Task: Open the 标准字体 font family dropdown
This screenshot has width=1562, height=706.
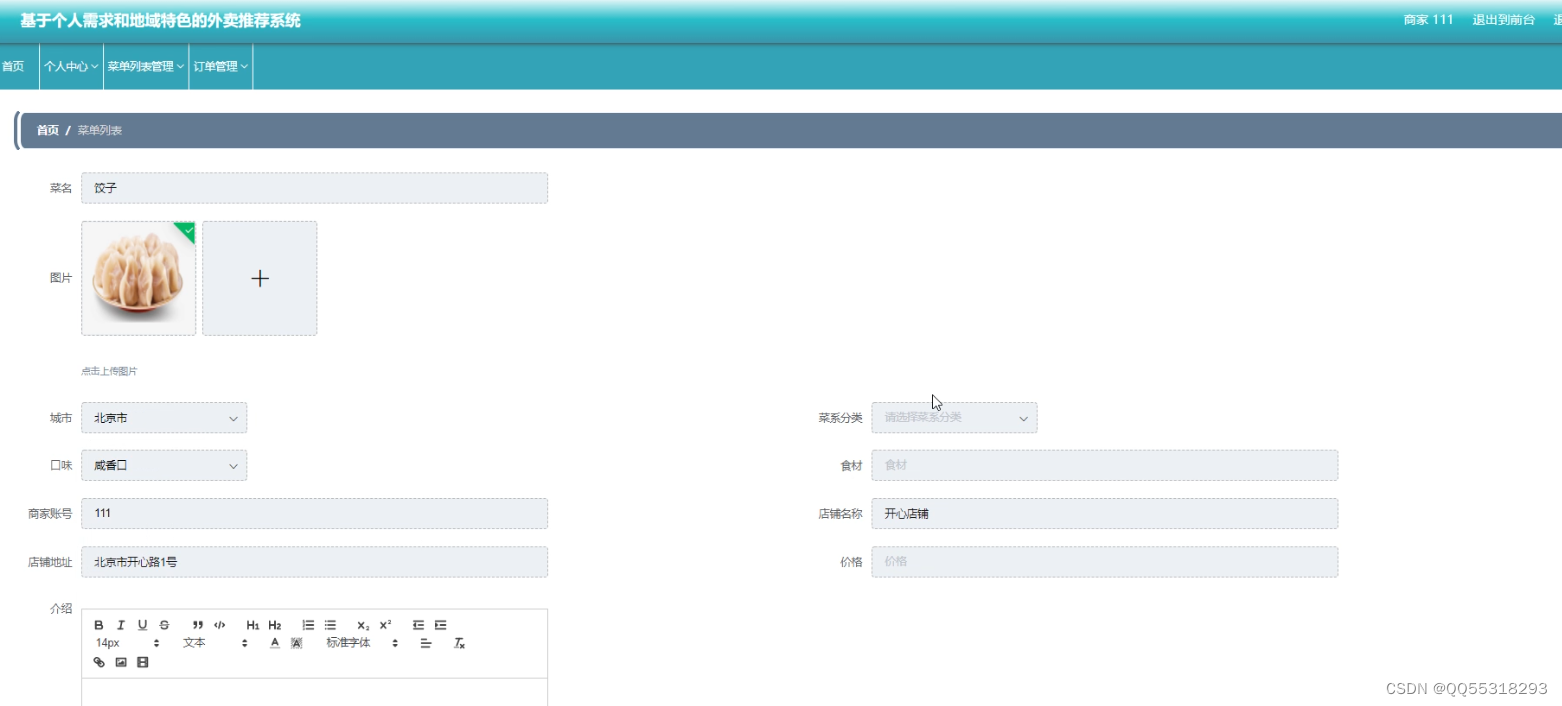Action: pos(362,643)
